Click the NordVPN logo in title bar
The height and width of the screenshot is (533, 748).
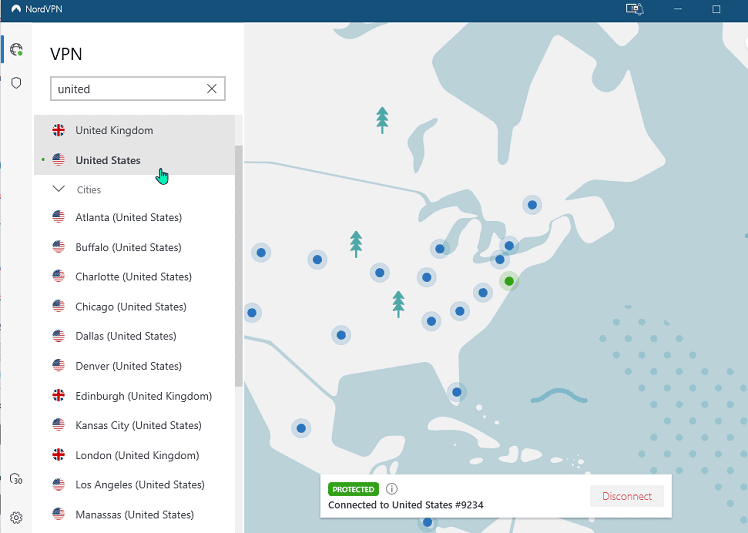coord(16,9)
